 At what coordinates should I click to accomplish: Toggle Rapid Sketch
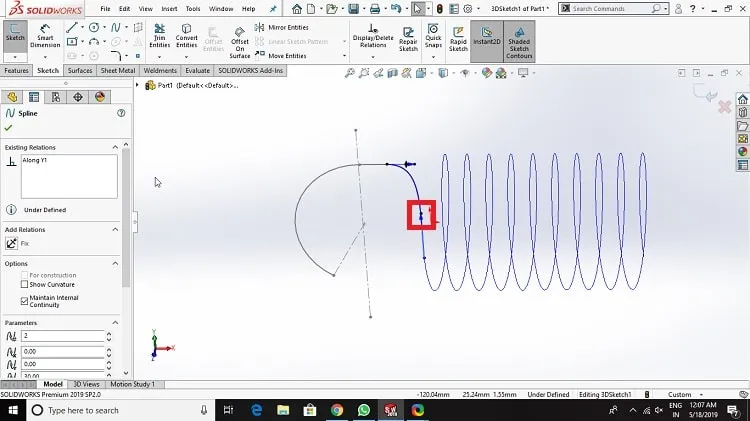coord(458,38)
